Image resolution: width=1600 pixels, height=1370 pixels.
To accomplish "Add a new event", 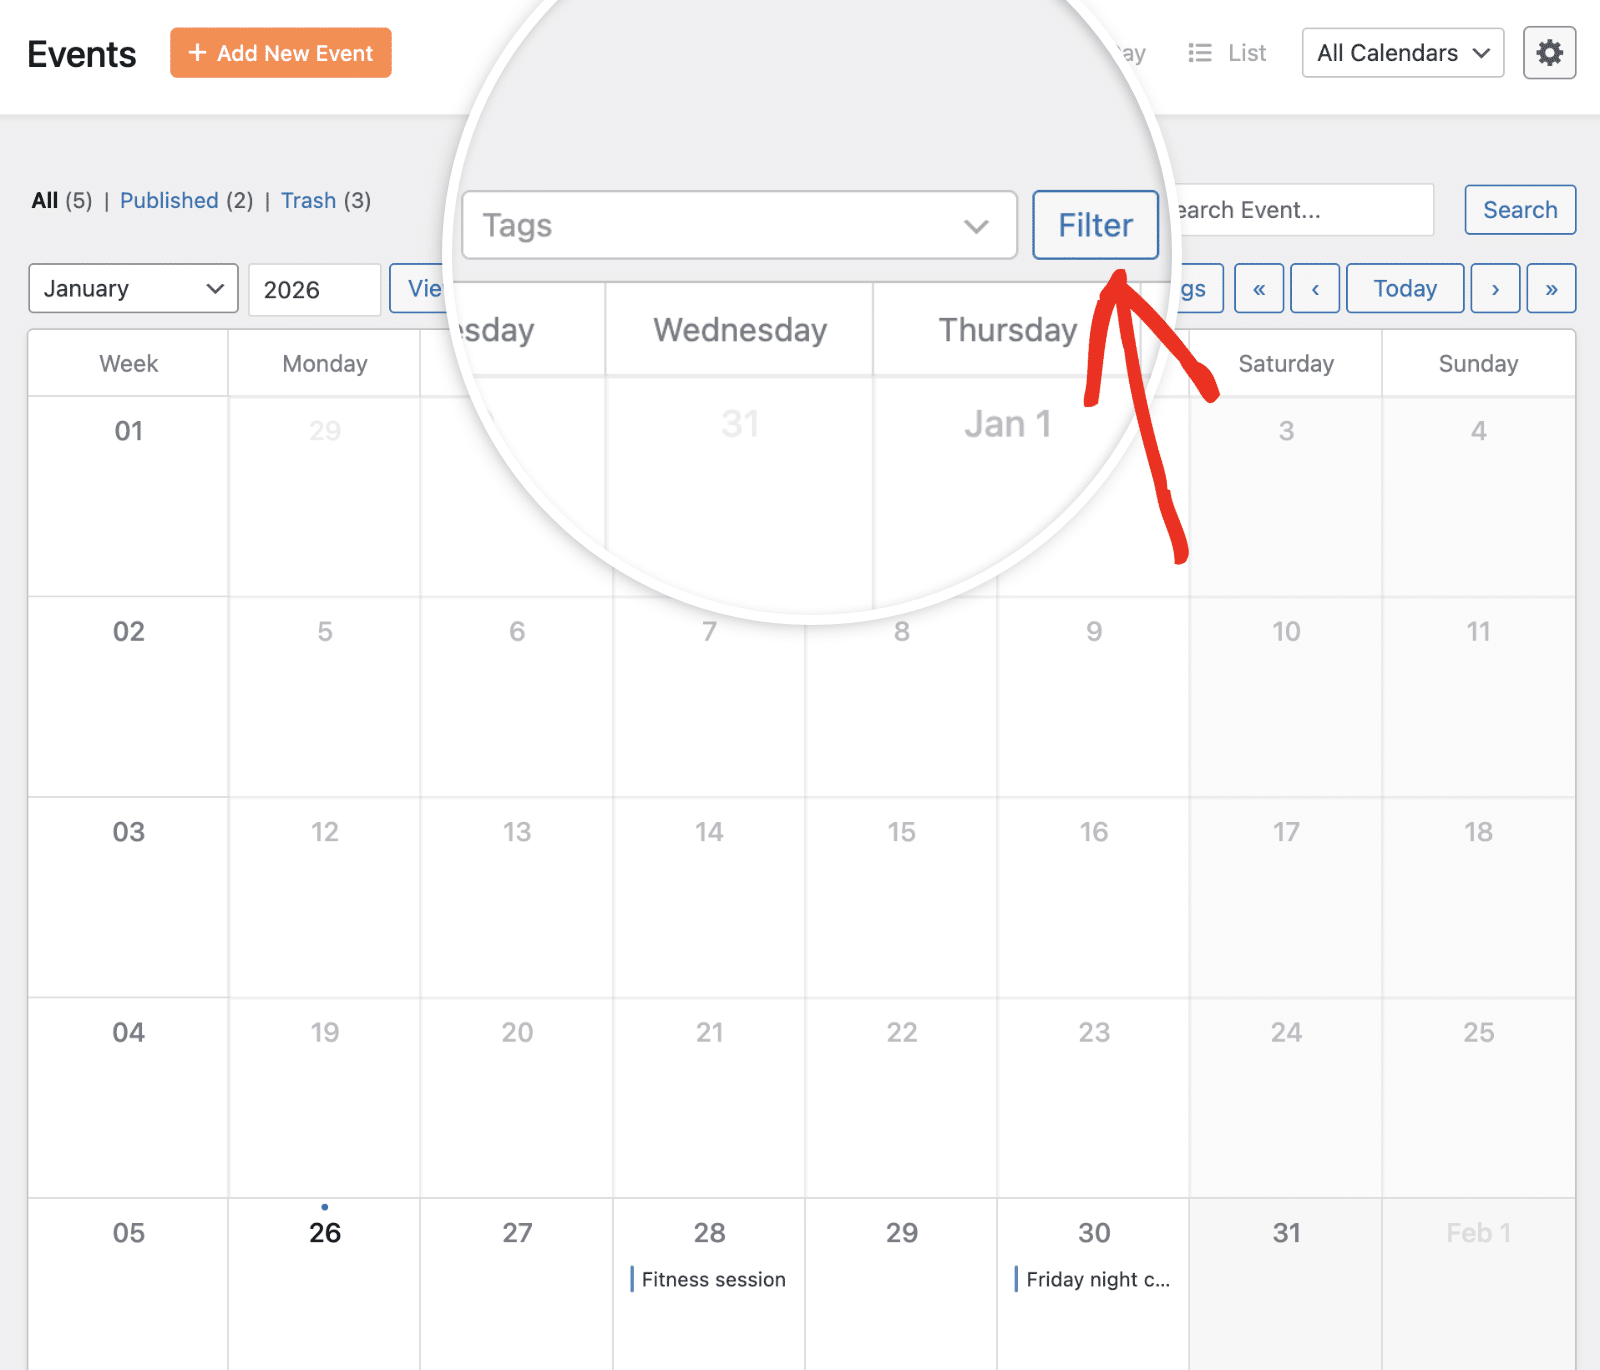I will pyautogui.click(x=280, y=53).
